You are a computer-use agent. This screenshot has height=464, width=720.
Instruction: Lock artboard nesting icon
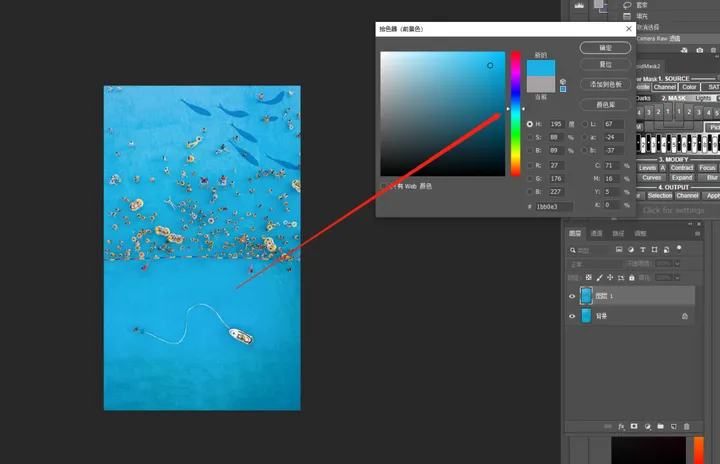pos(621,277)
